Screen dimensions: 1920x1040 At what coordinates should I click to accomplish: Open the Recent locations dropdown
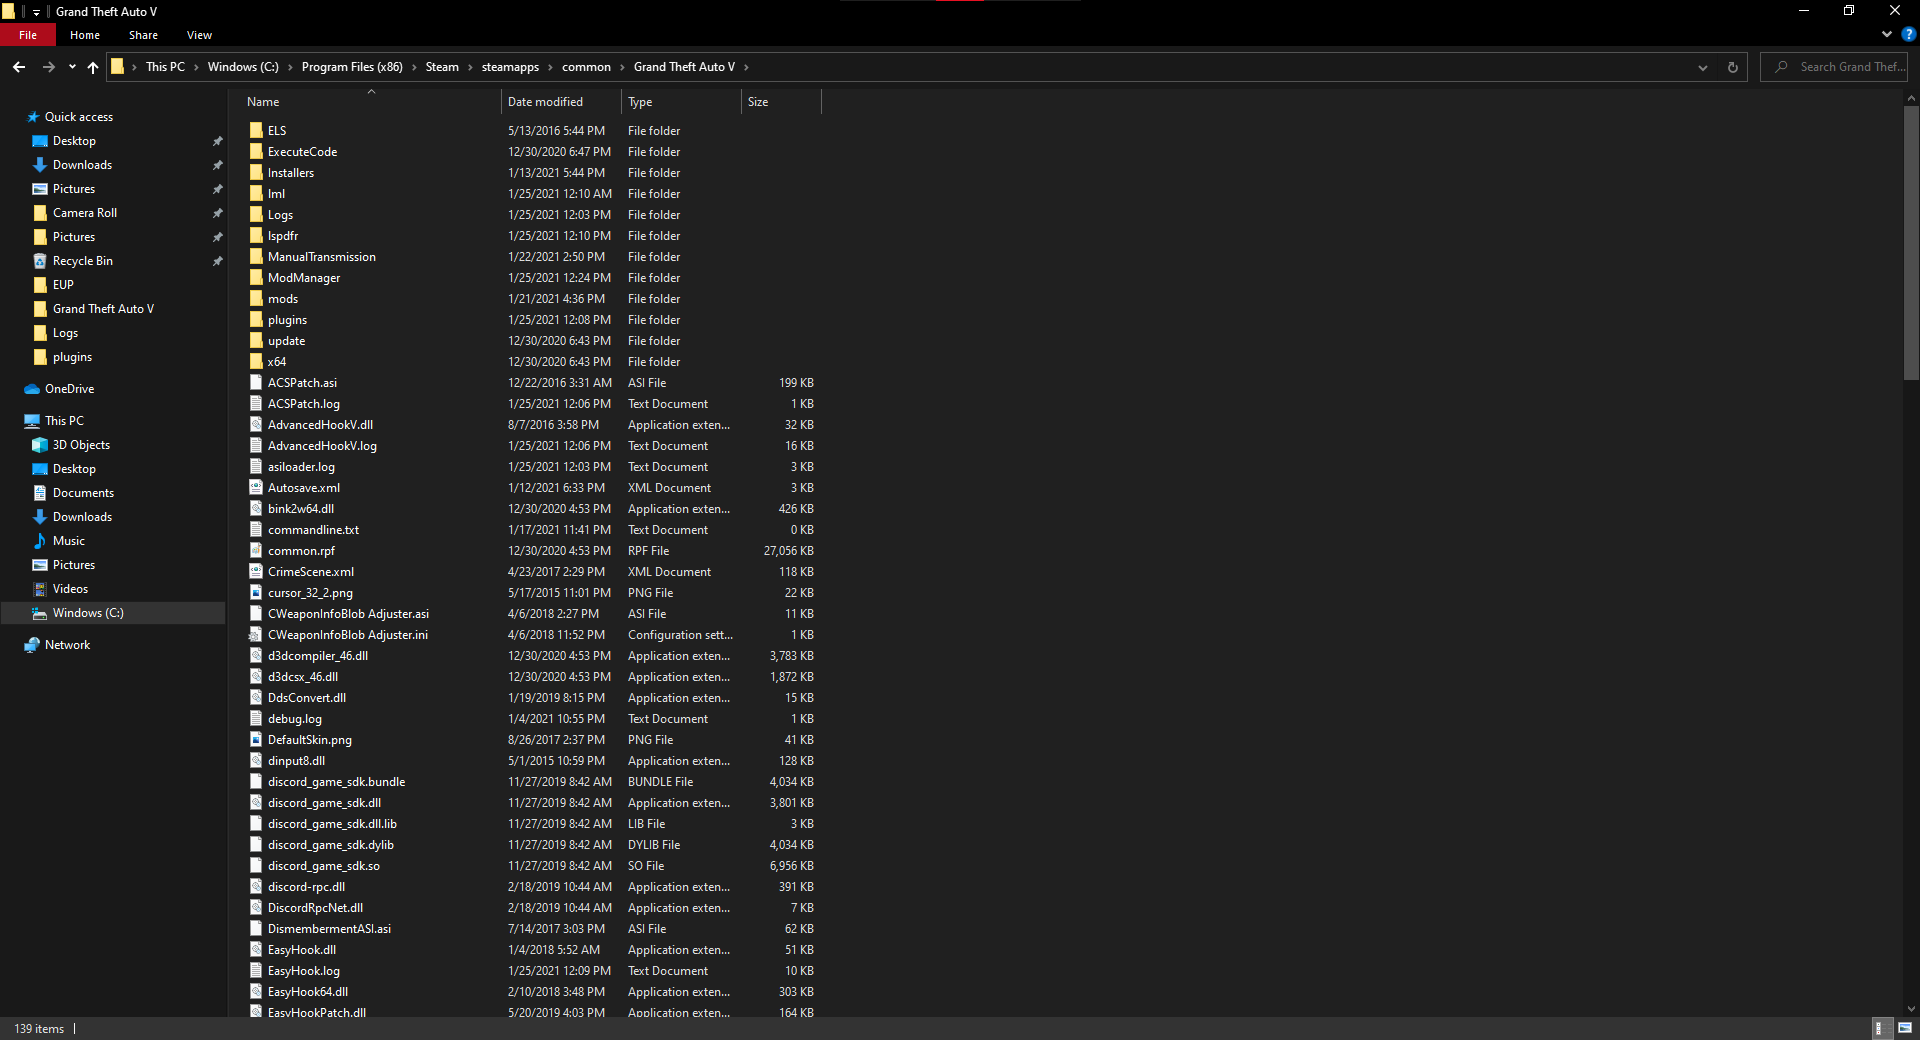point(72,67)
